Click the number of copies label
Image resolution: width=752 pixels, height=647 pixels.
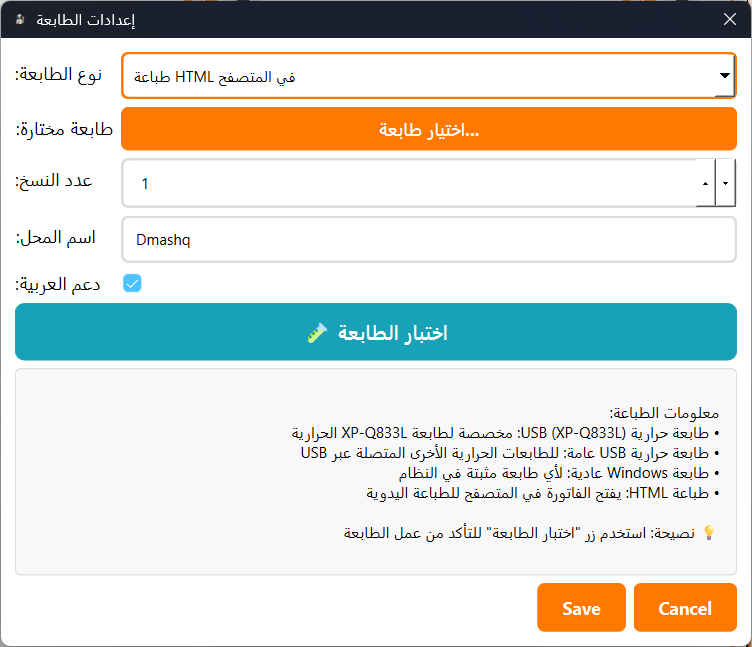(x=54, y=181)
